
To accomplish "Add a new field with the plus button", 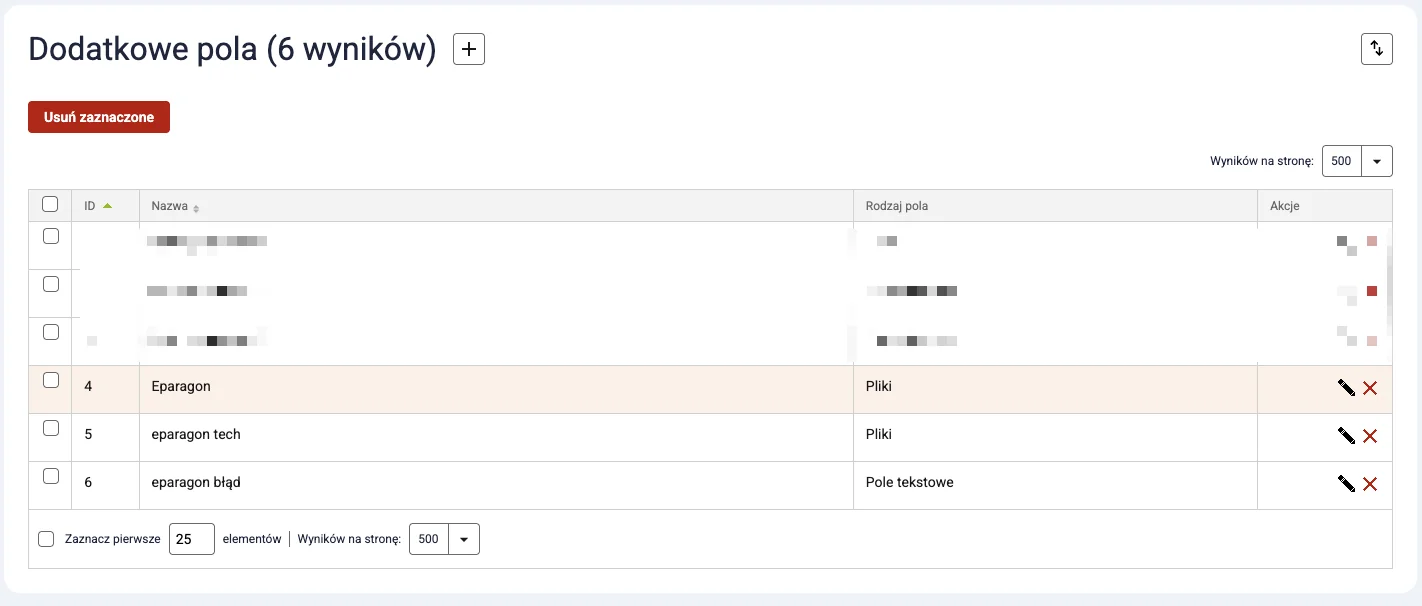I will [469, 49].
